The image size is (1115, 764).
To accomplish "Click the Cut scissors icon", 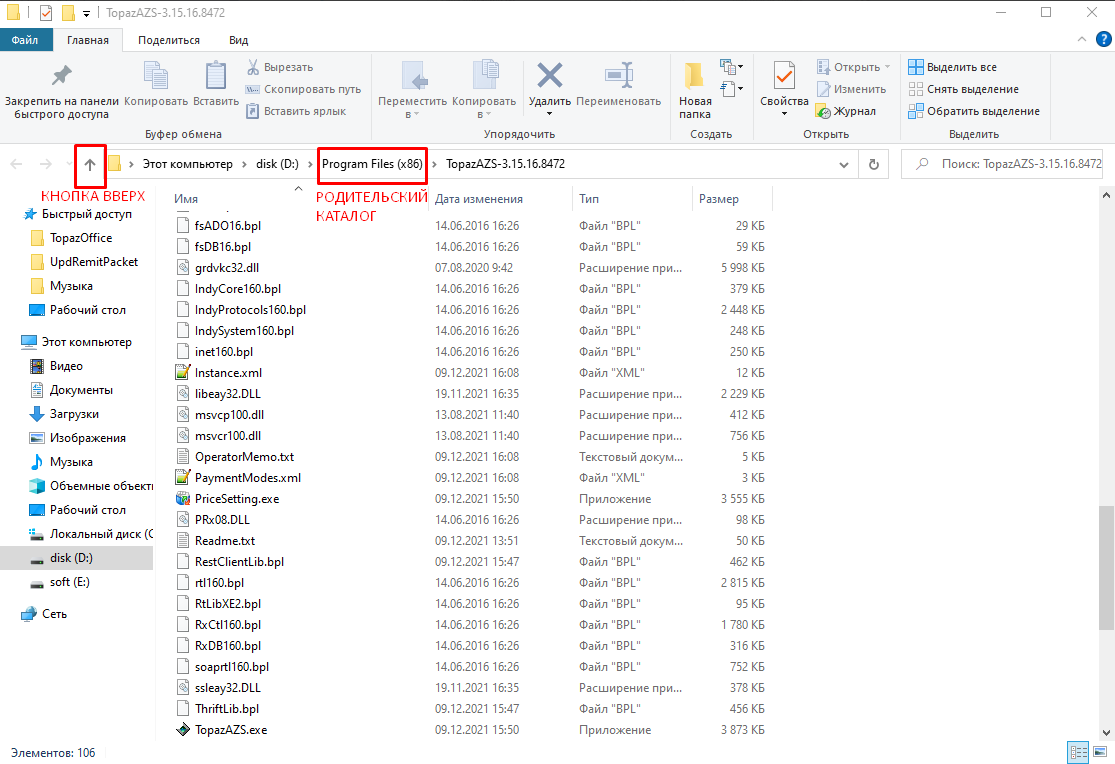I will click(252, 67).
